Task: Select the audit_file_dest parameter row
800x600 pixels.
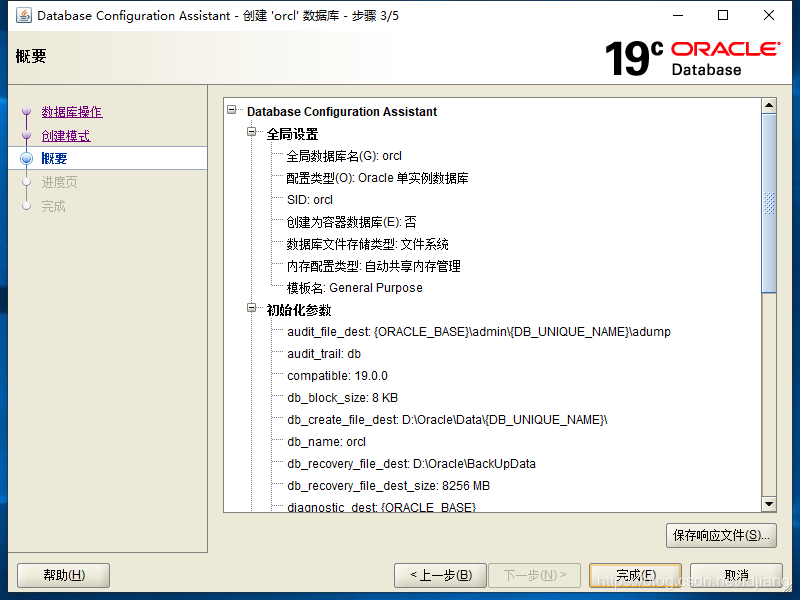Action: (x=479, y=332)
